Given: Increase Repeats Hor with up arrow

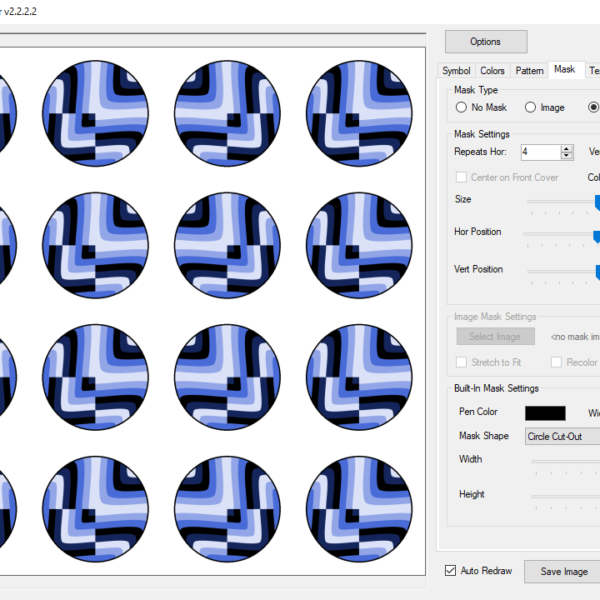Looking at the screenshot, I should tap(566, 148).
